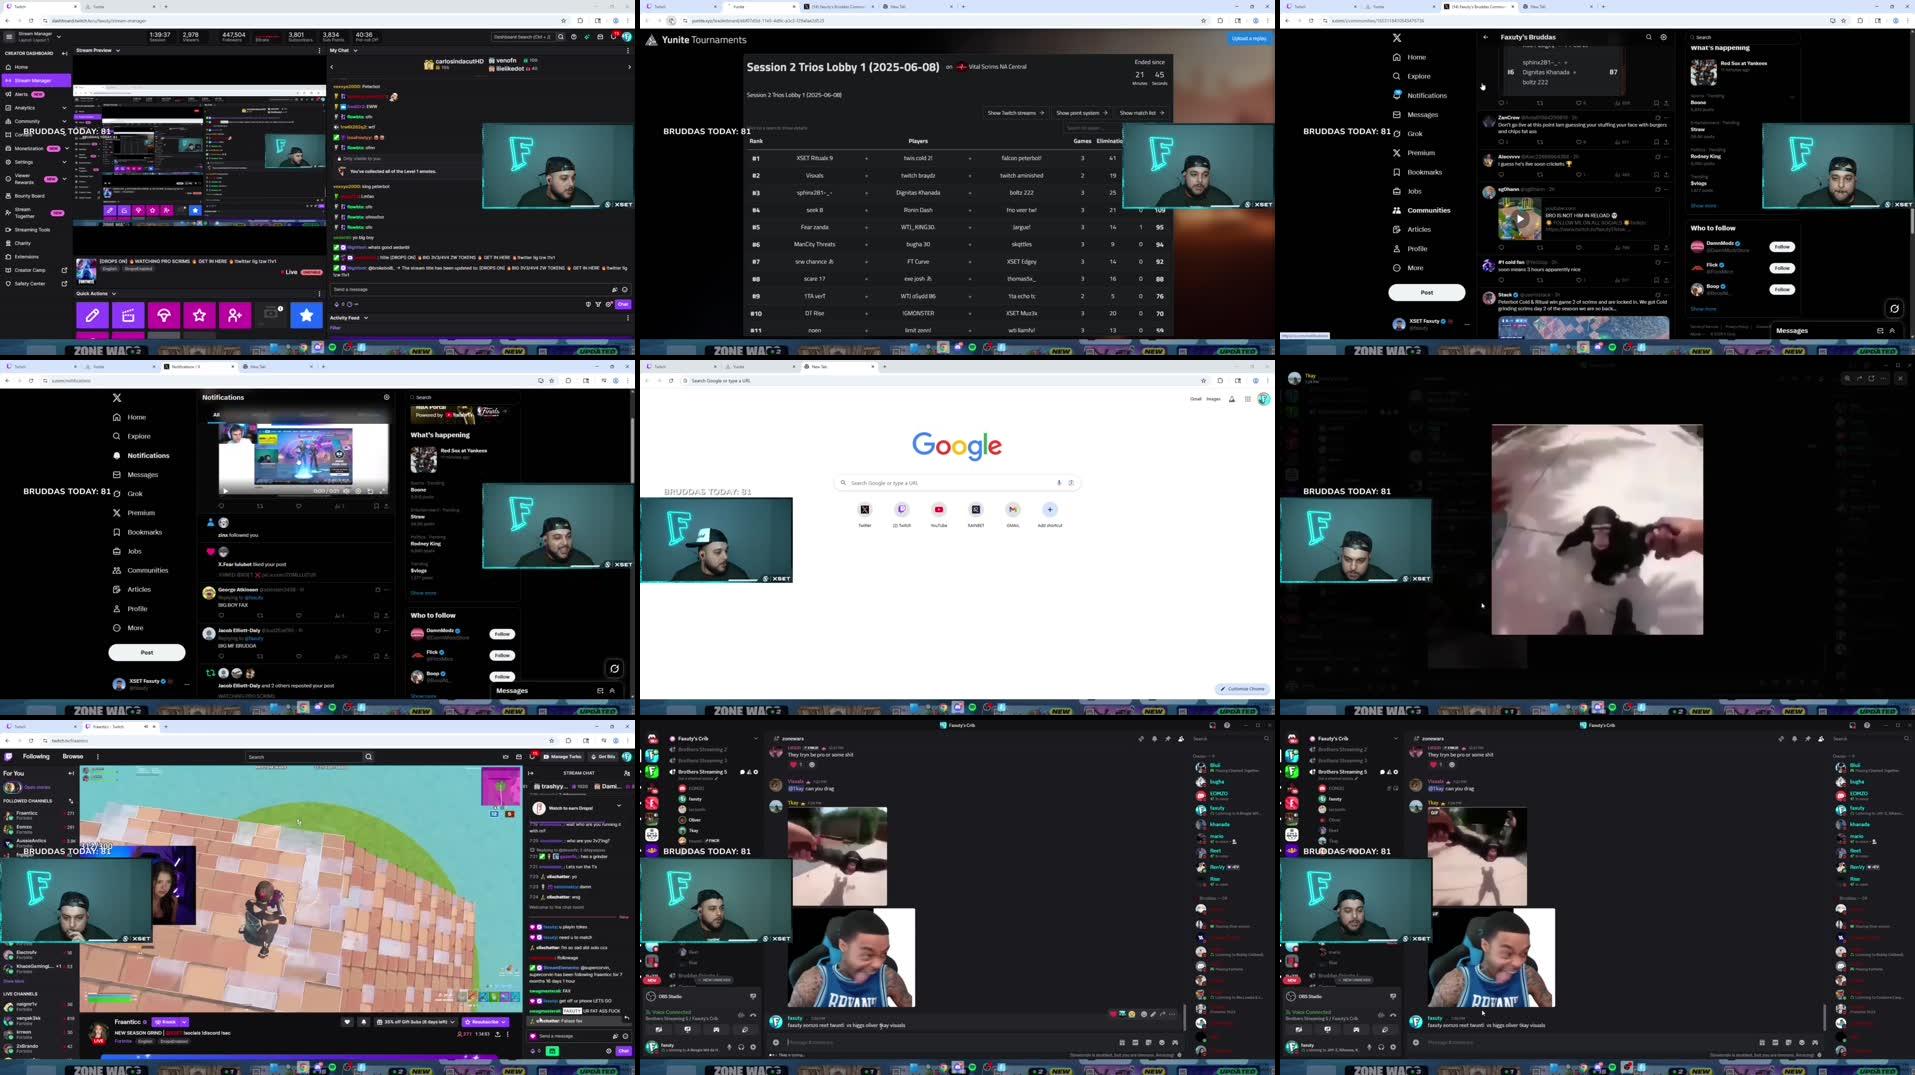The height and width of the screenshot is (1075, 1915).
Task: Toggle follow heart on Fraantic stream
Action: [347, 1022]
